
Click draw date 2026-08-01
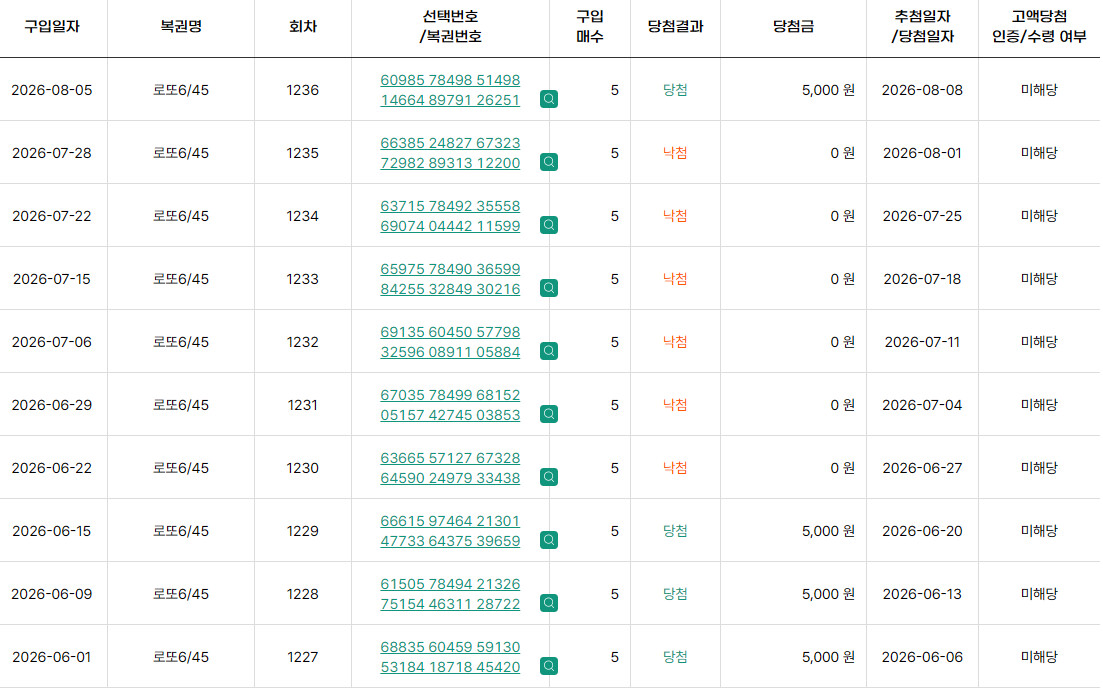(x=922, y=153)
